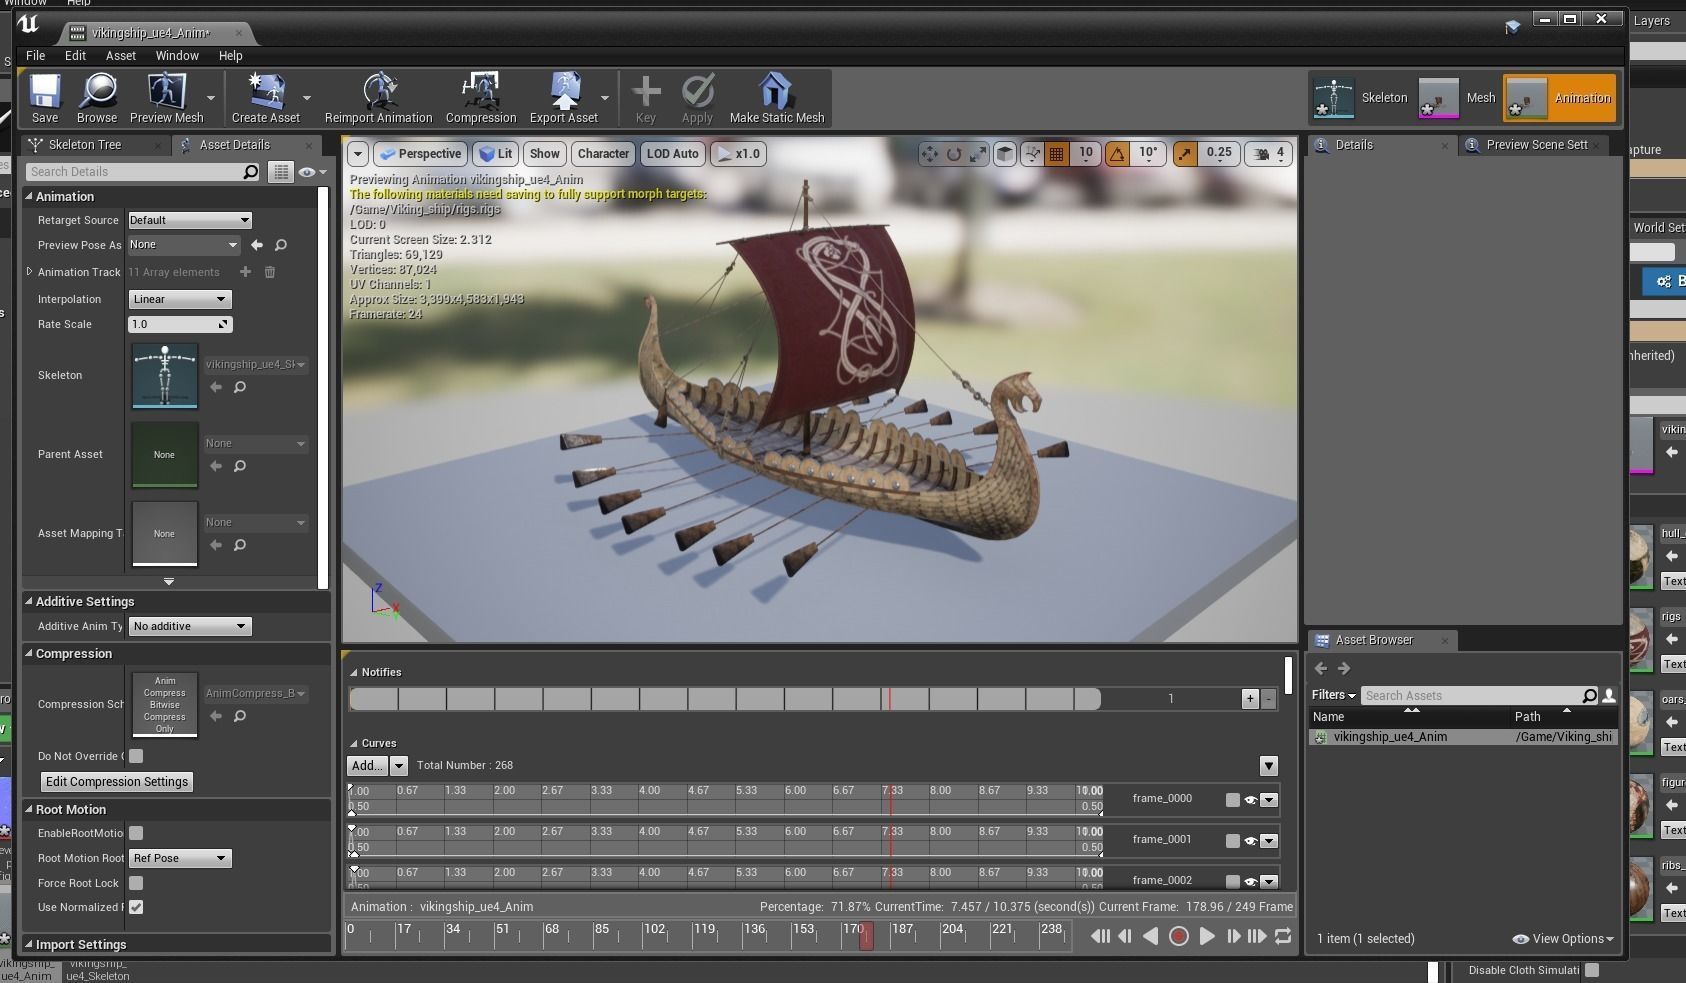Viewport: 1686px width, 983px height.
Task: Click the Make Static Mesh icon
Action: [777, 98]
